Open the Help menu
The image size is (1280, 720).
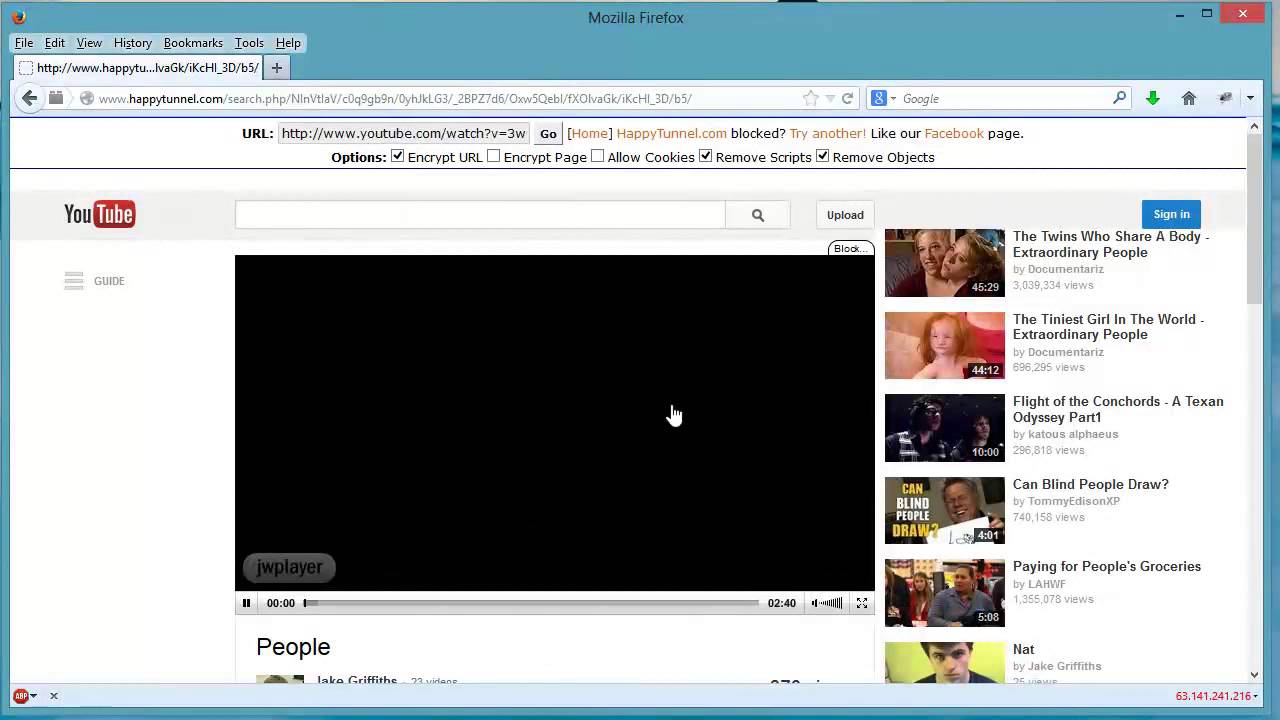point(288,43)
